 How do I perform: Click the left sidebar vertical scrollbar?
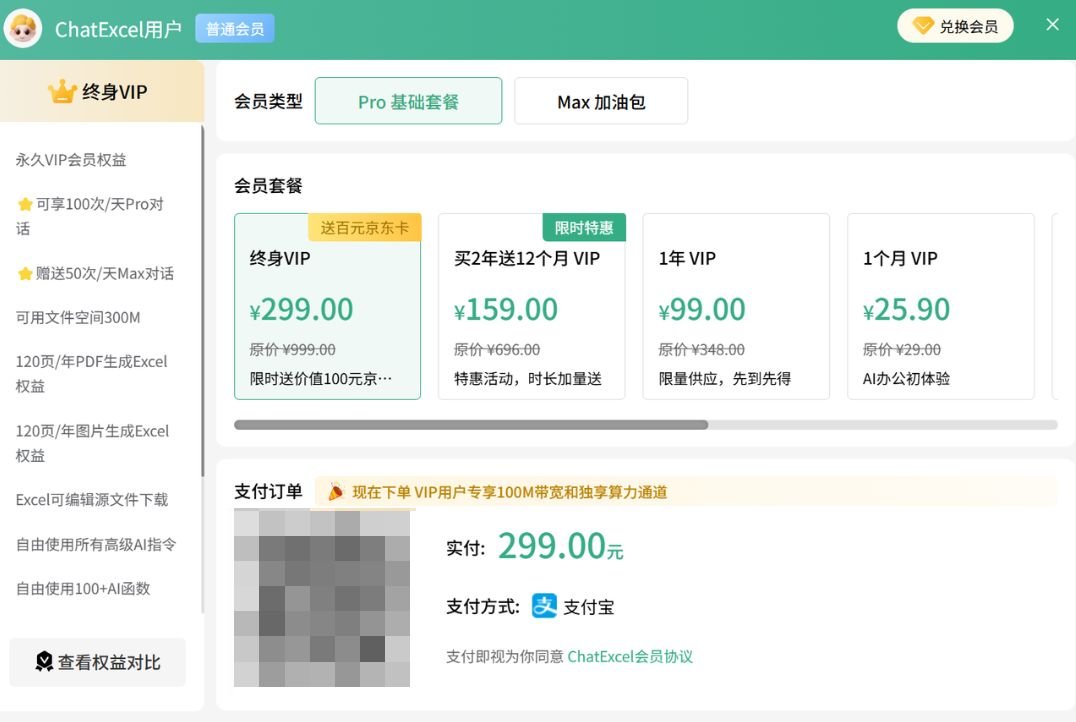(202, 301)
